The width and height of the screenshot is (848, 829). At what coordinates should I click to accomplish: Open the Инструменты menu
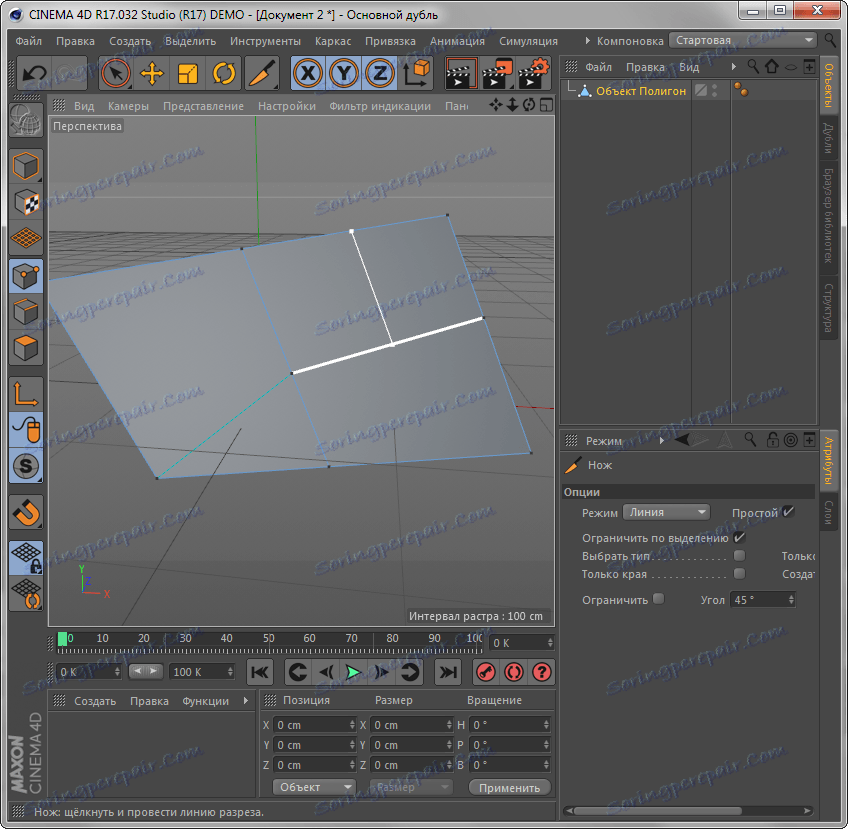click(x=265, y=41)
